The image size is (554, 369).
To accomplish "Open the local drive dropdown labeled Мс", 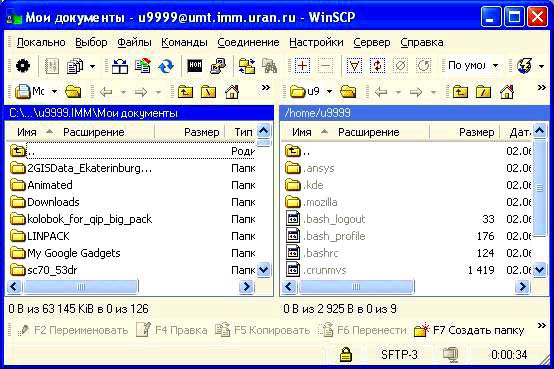I will tap(36, 92).
